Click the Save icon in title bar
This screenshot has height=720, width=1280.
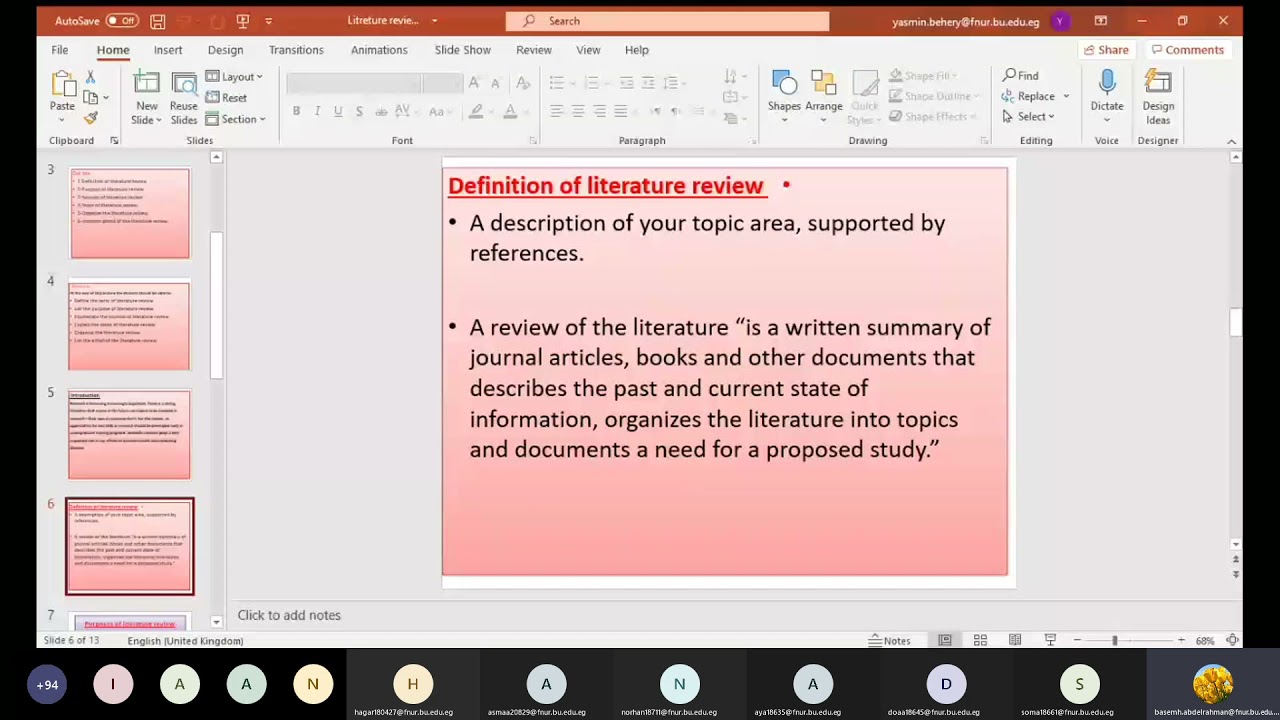(x=157, y=21)
